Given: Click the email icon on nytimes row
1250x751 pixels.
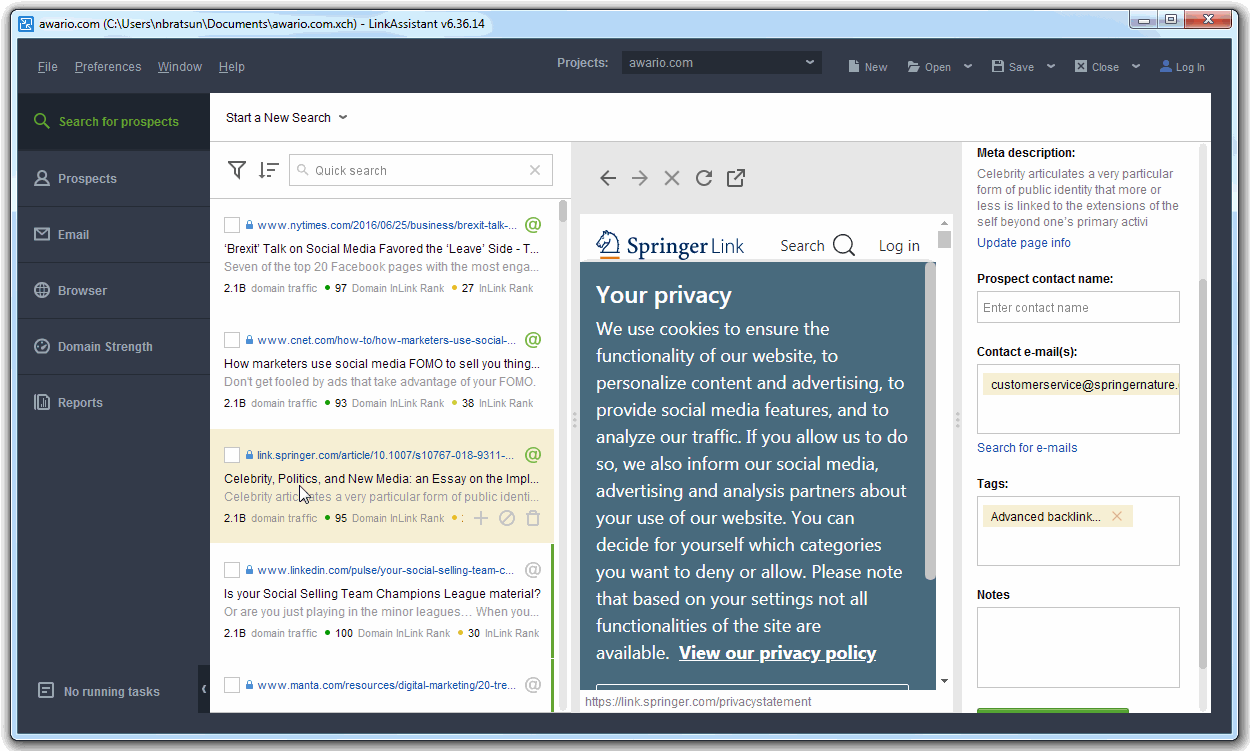Looking at the screenshot, I should click(533, 225).
